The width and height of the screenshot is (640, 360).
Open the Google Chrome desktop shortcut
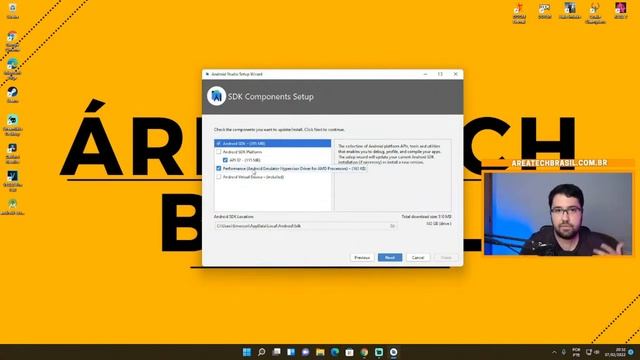coord(13,41)
